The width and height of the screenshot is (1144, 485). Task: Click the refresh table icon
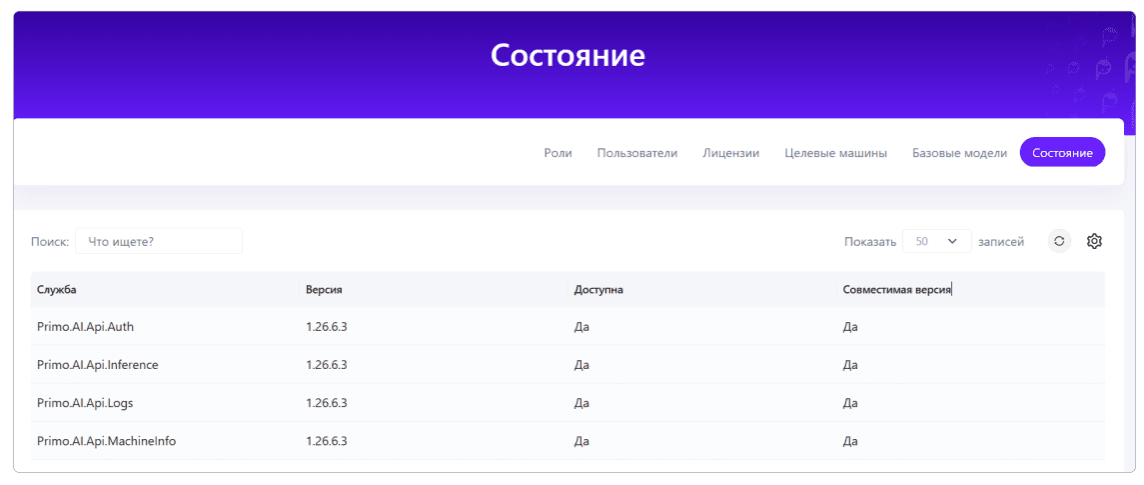[1059, 241]
